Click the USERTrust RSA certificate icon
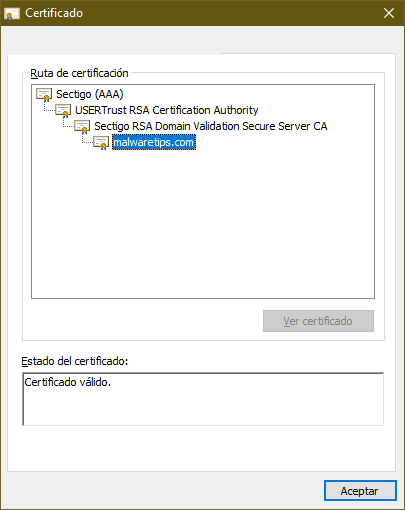The width and height of the screenshot is (405, 510). [63, 111]
